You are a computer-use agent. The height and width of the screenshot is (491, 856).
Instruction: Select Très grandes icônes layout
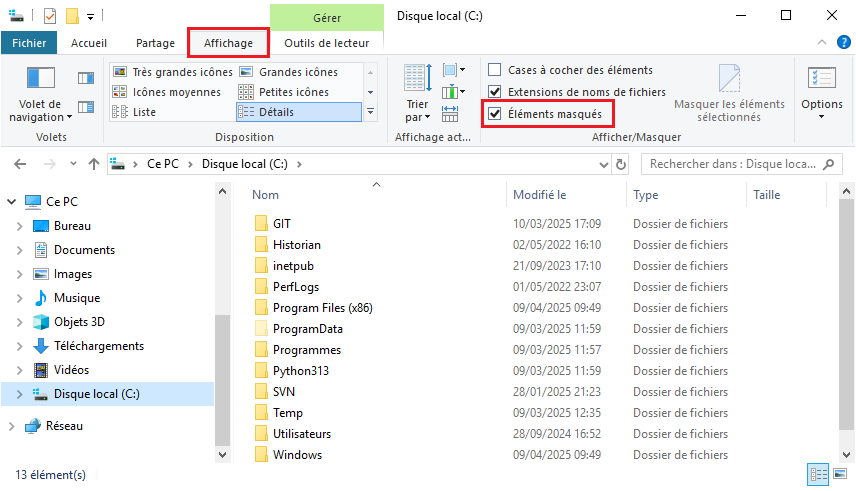tap(172, 72)
